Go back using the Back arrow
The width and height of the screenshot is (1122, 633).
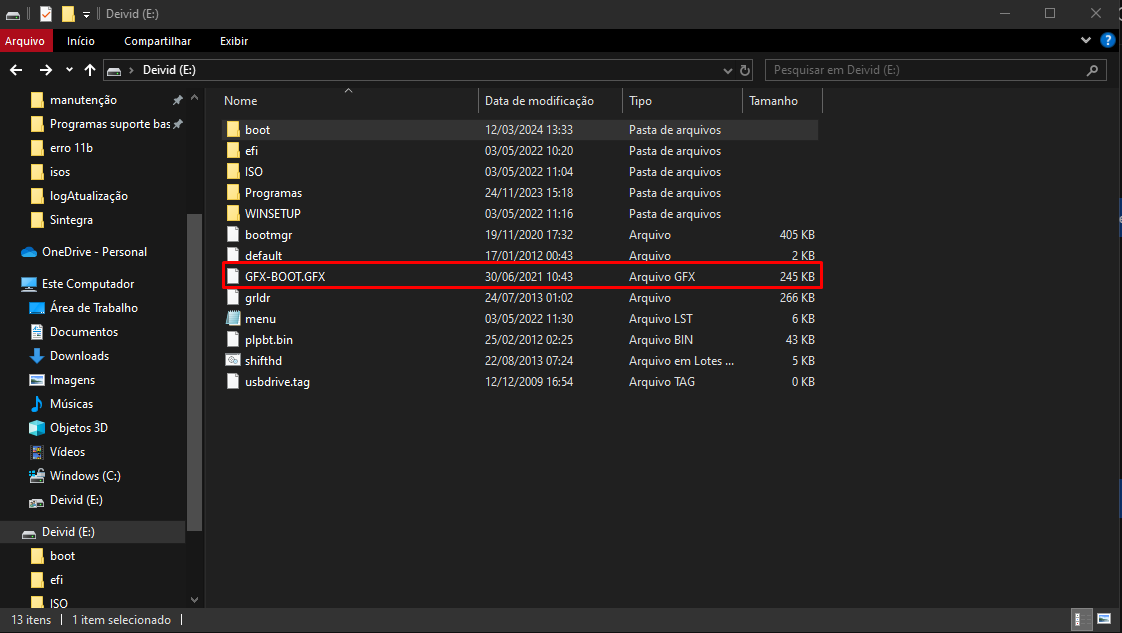coord(16,70)
